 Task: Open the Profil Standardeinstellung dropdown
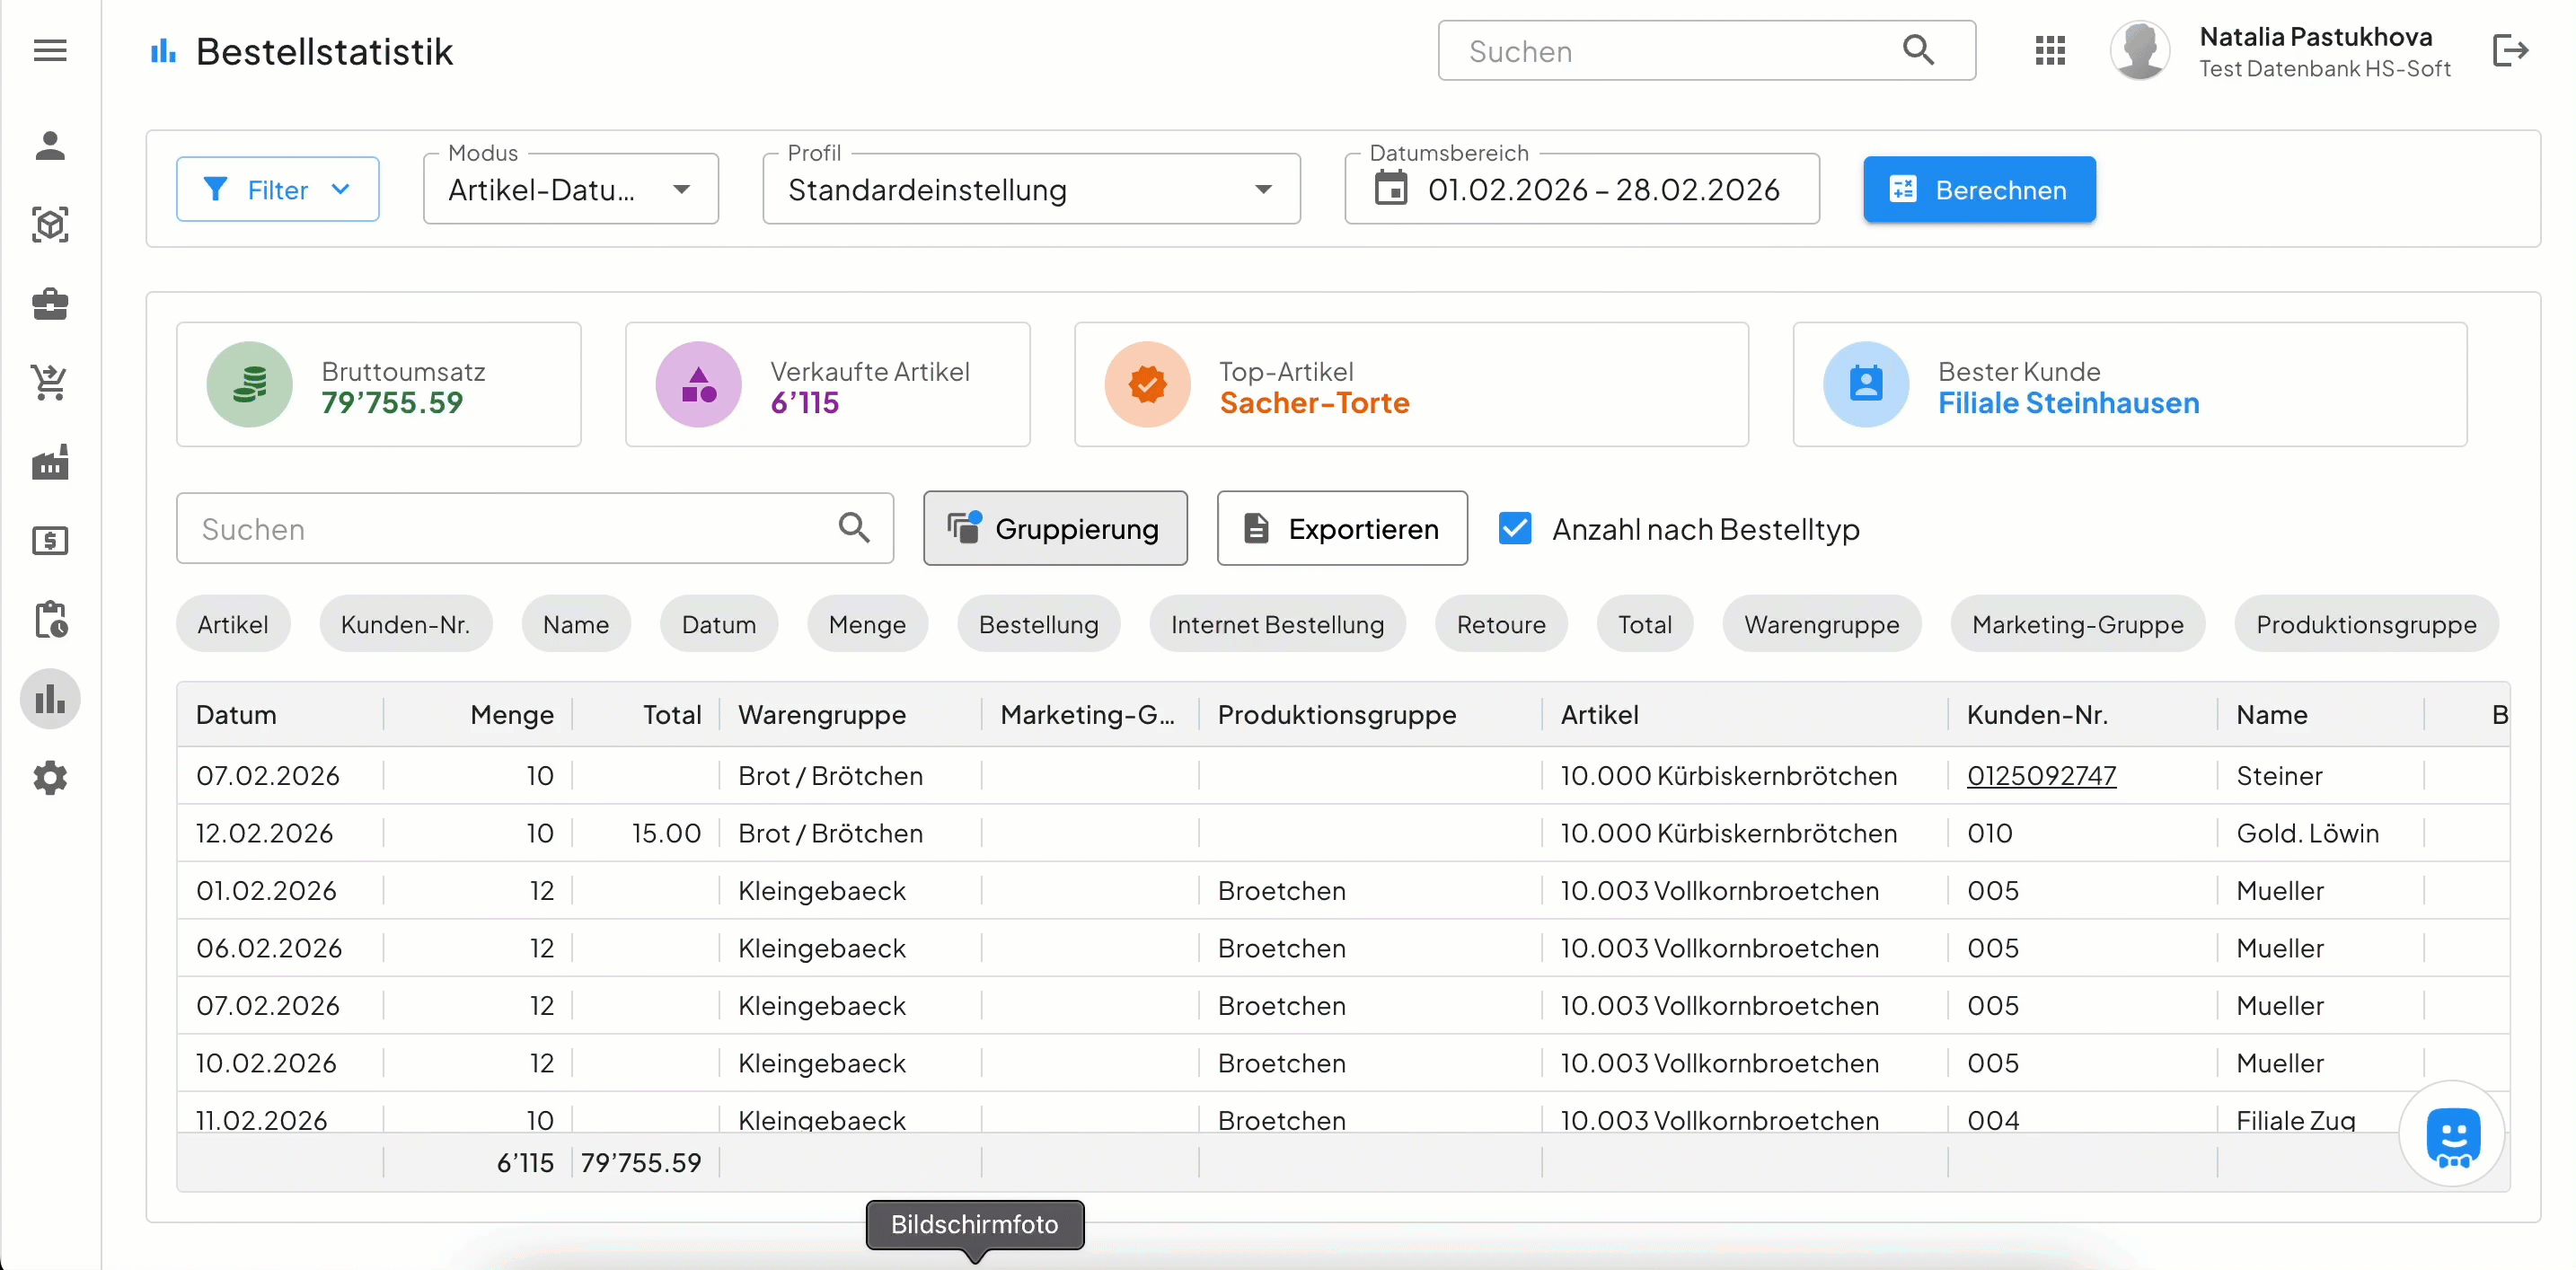pos(1030,189)
